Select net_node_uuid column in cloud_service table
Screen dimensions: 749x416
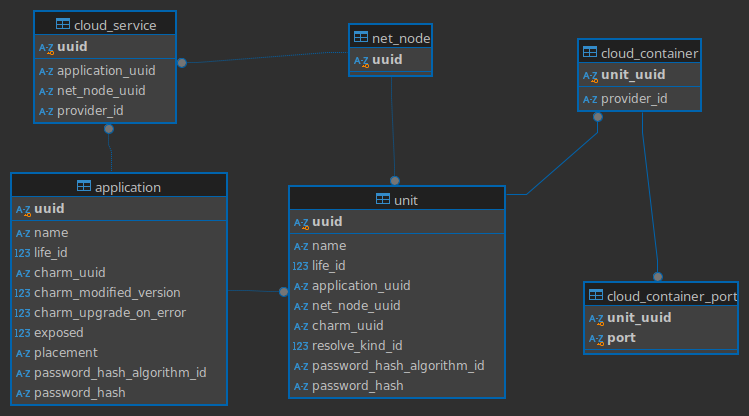pos(101,90)
